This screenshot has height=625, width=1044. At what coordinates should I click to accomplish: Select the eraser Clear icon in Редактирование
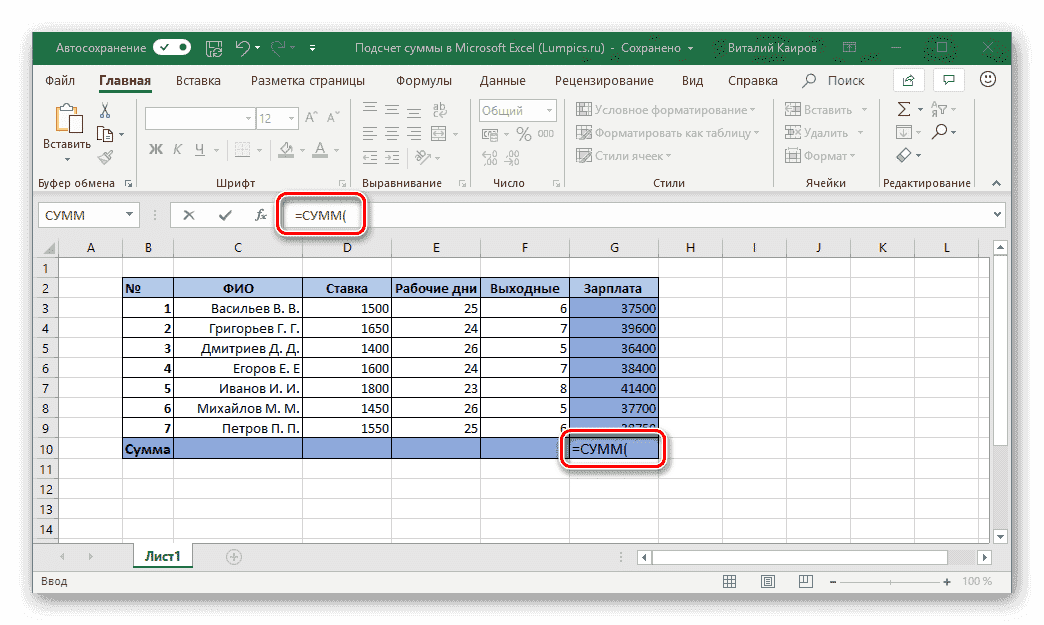tap(903, 155)
